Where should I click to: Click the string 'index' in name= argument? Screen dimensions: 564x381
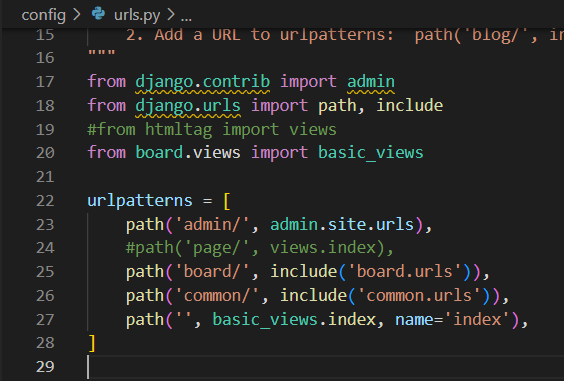[x=477, y=319]
